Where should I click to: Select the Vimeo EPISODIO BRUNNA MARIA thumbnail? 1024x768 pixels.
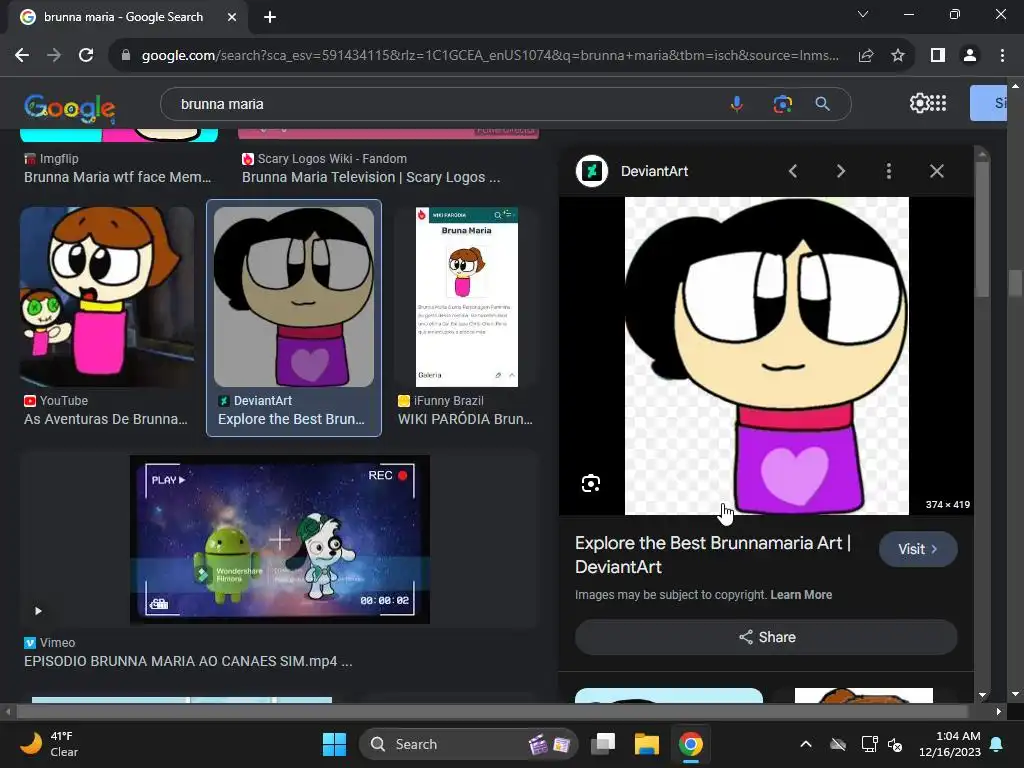[x=280, y=539]
